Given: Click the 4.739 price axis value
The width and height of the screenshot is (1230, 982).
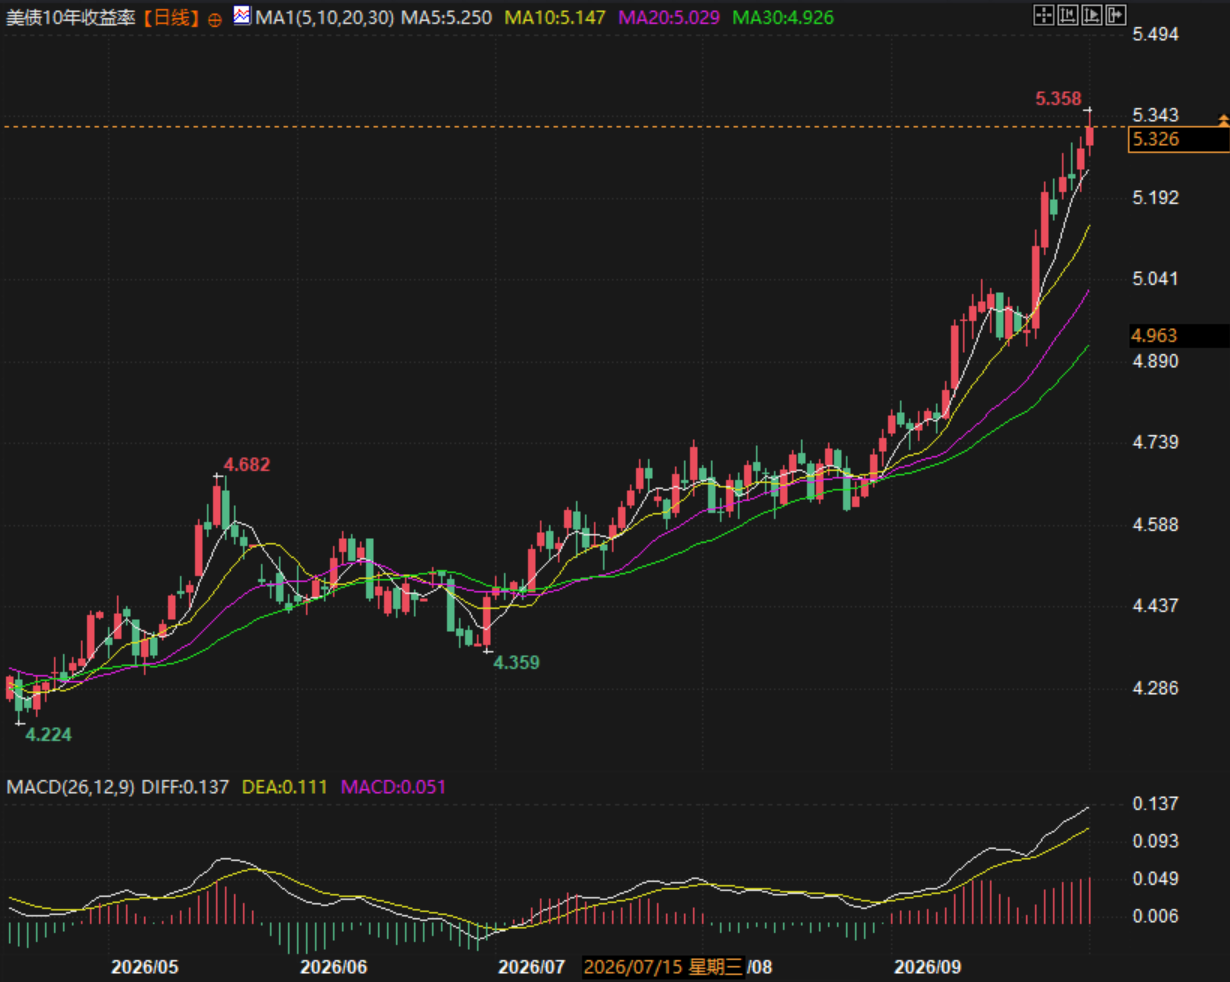Looking at the screenshot, I should pyautogui.click(x=1155, y=442).
